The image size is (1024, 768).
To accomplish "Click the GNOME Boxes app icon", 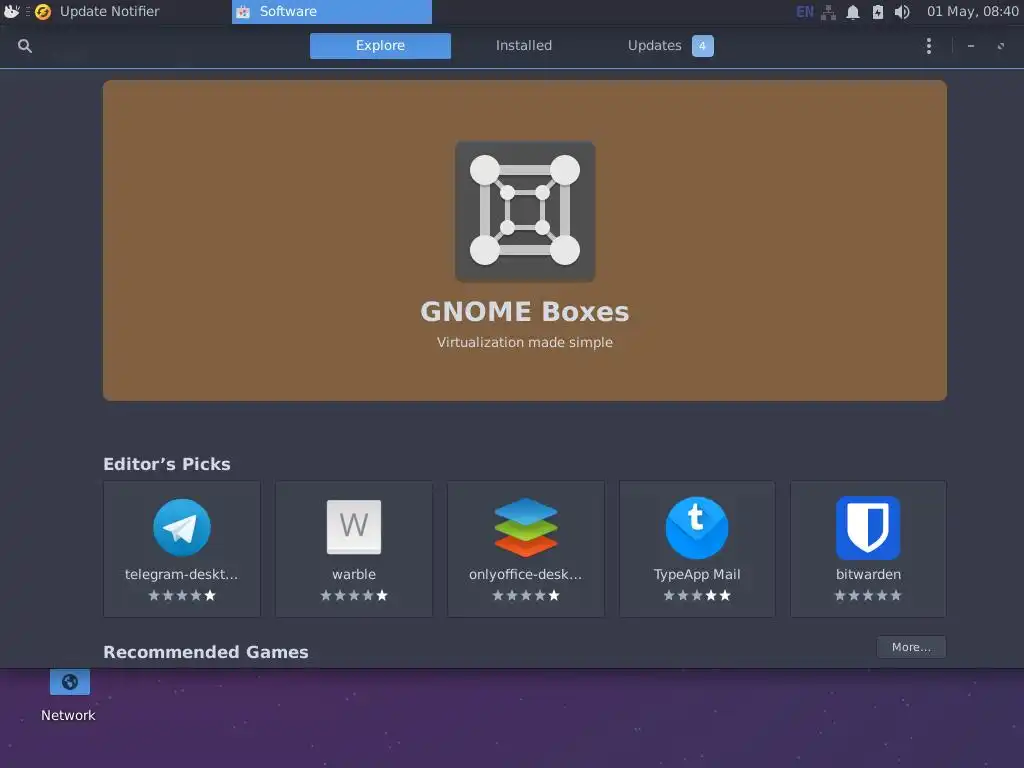I will [x=525, y=211].
